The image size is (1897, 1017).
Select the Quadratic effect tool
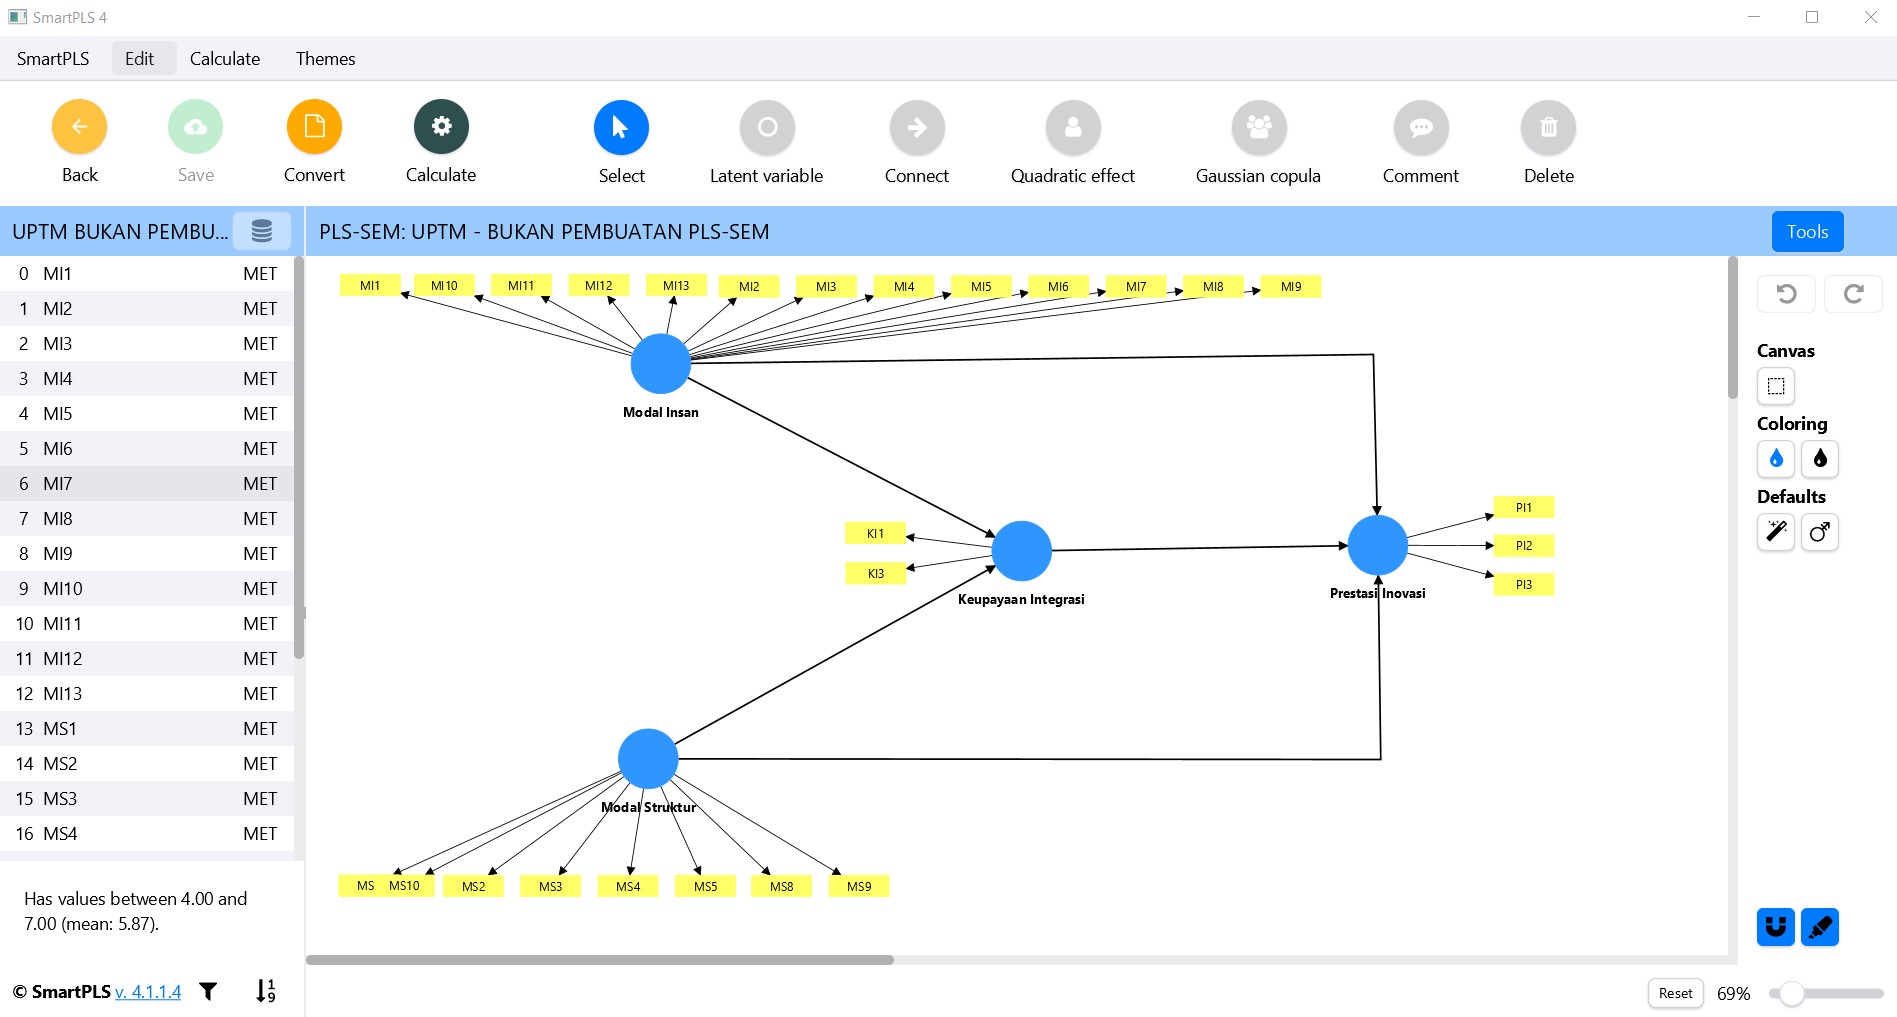1073,128
